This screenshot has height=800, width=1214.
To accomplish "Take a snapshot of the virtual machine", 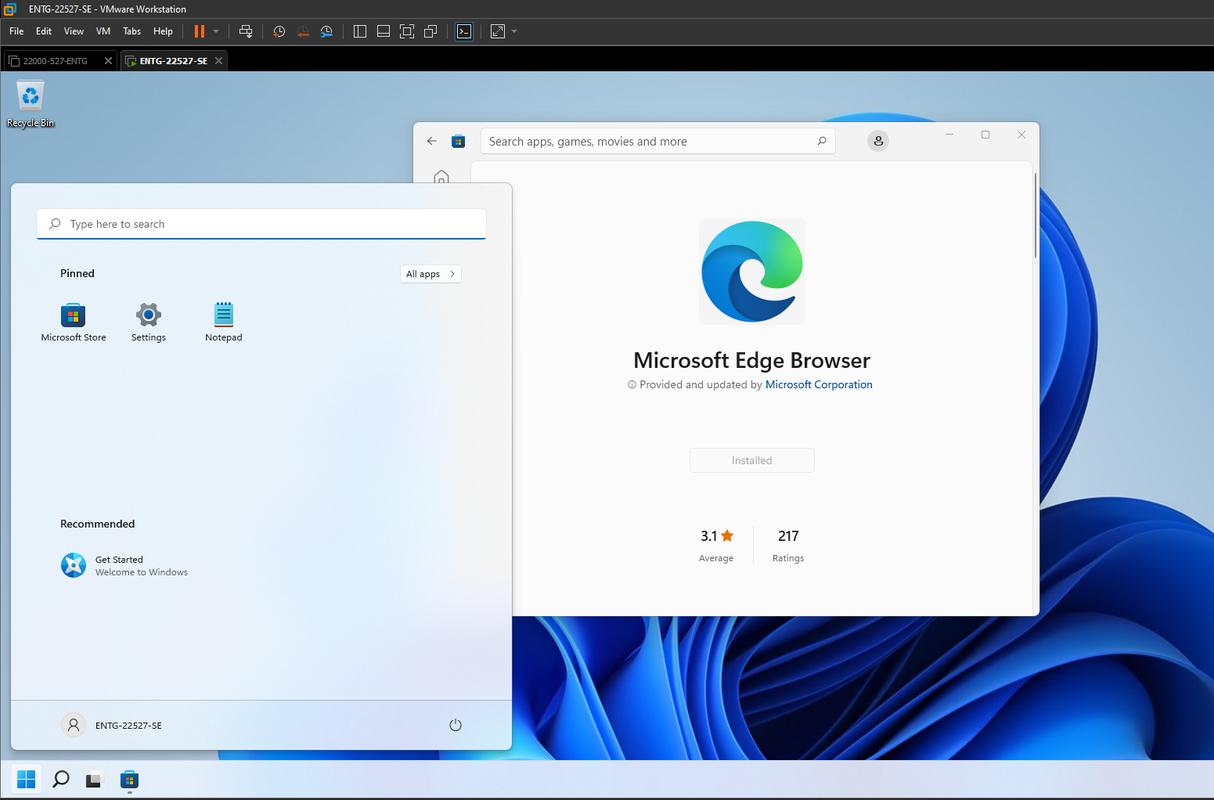I will tap(279, 31).
